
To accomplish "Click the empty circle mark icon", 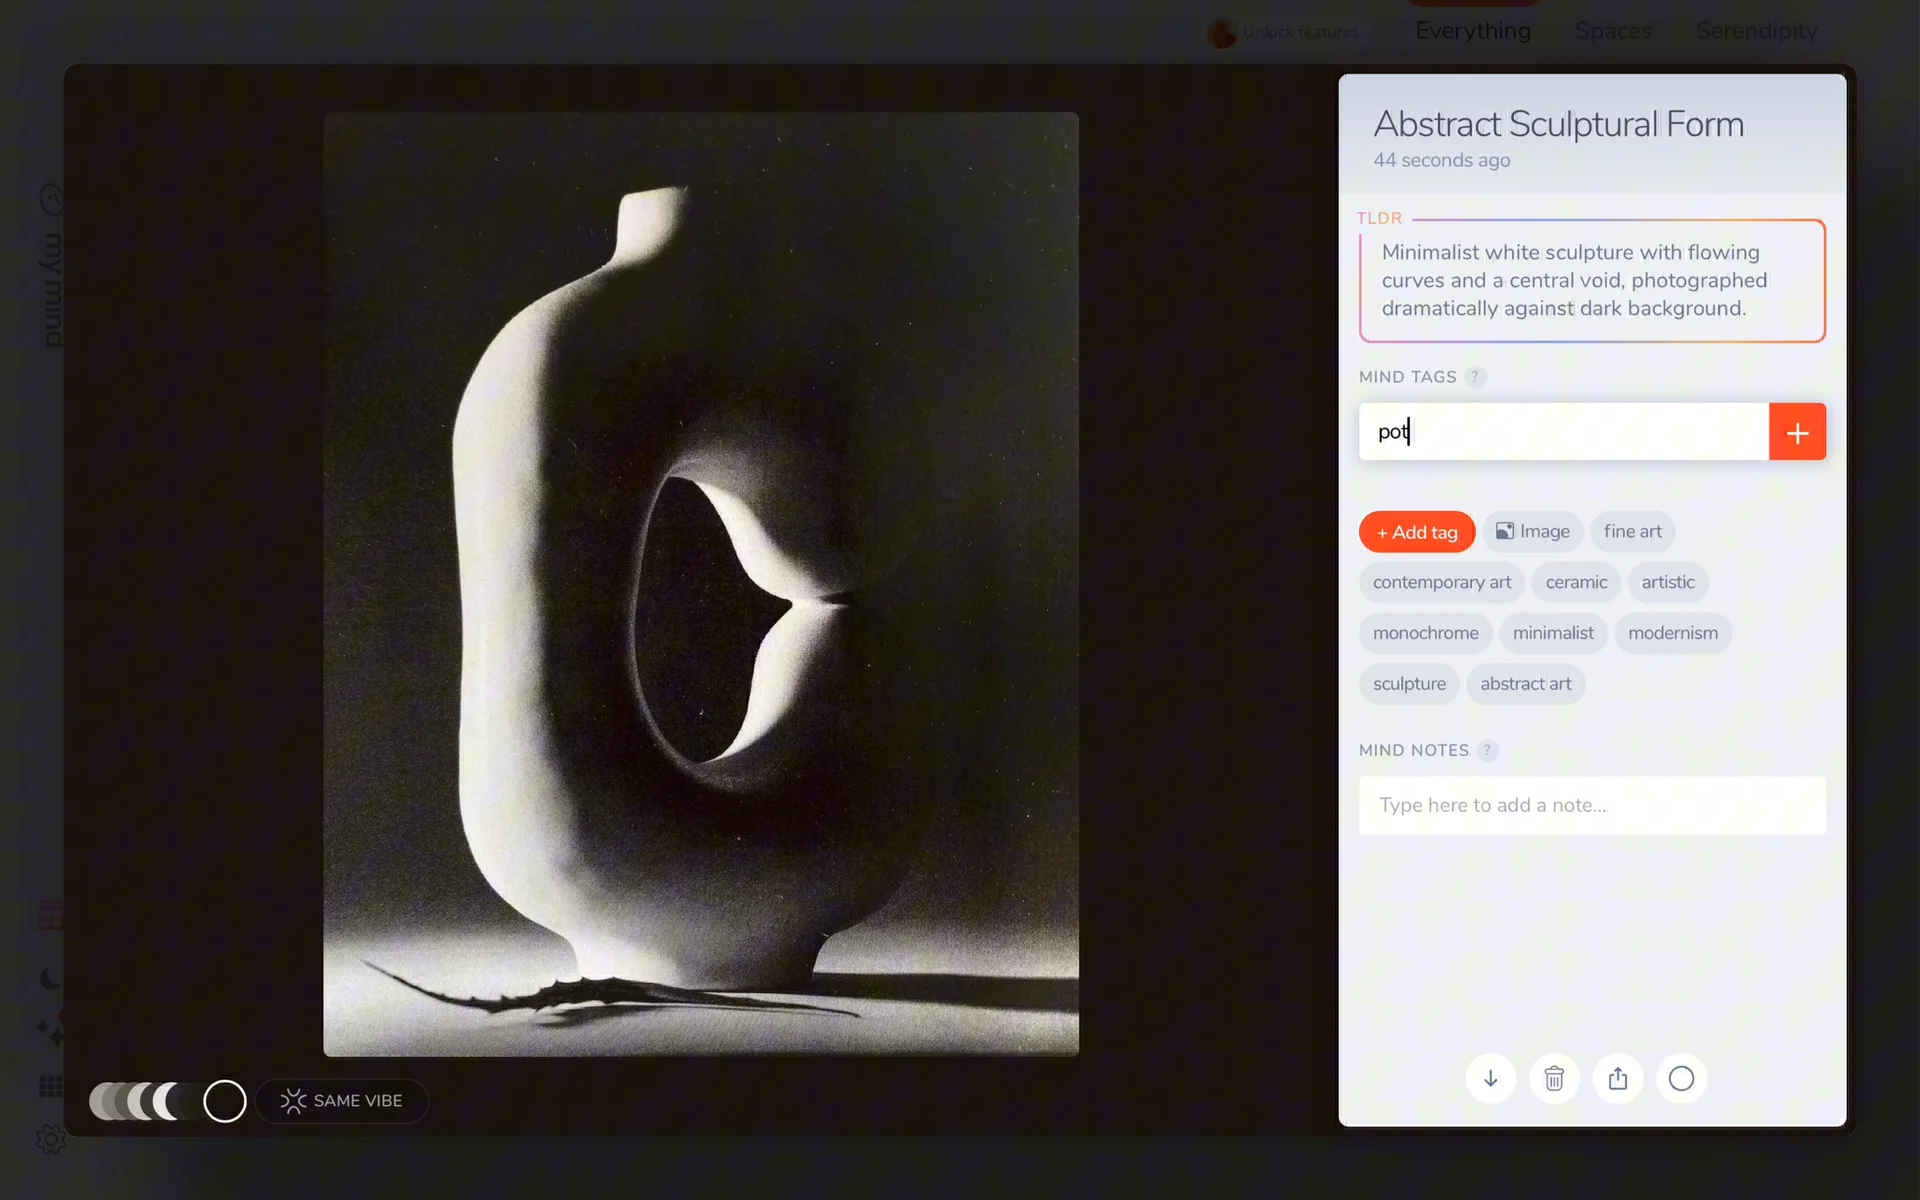I will [x=1682, y=1078].
